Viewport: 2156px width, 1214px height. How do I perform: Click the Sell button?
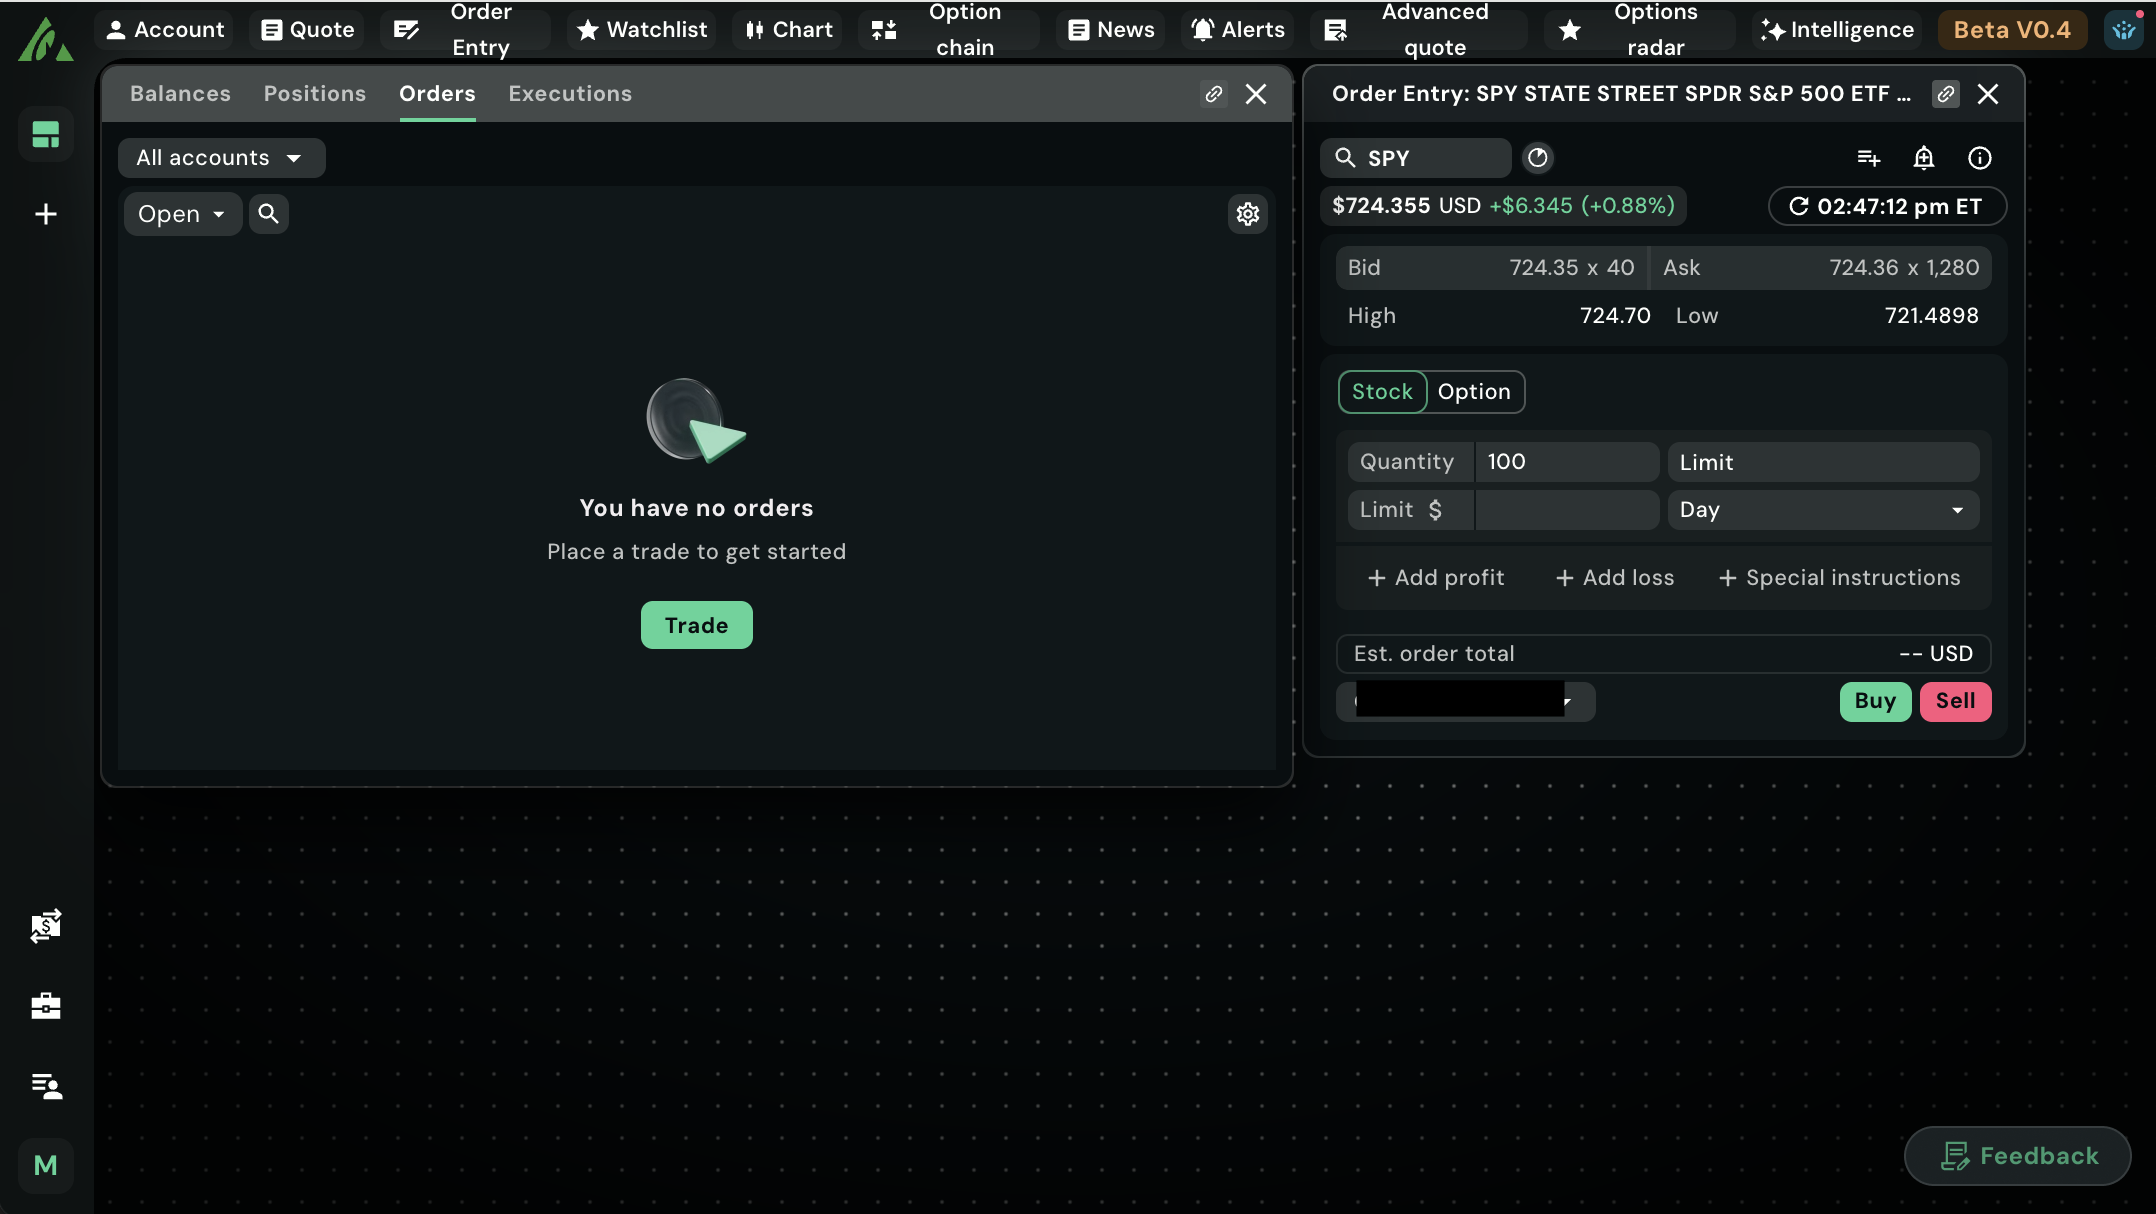pos(1955,701)
